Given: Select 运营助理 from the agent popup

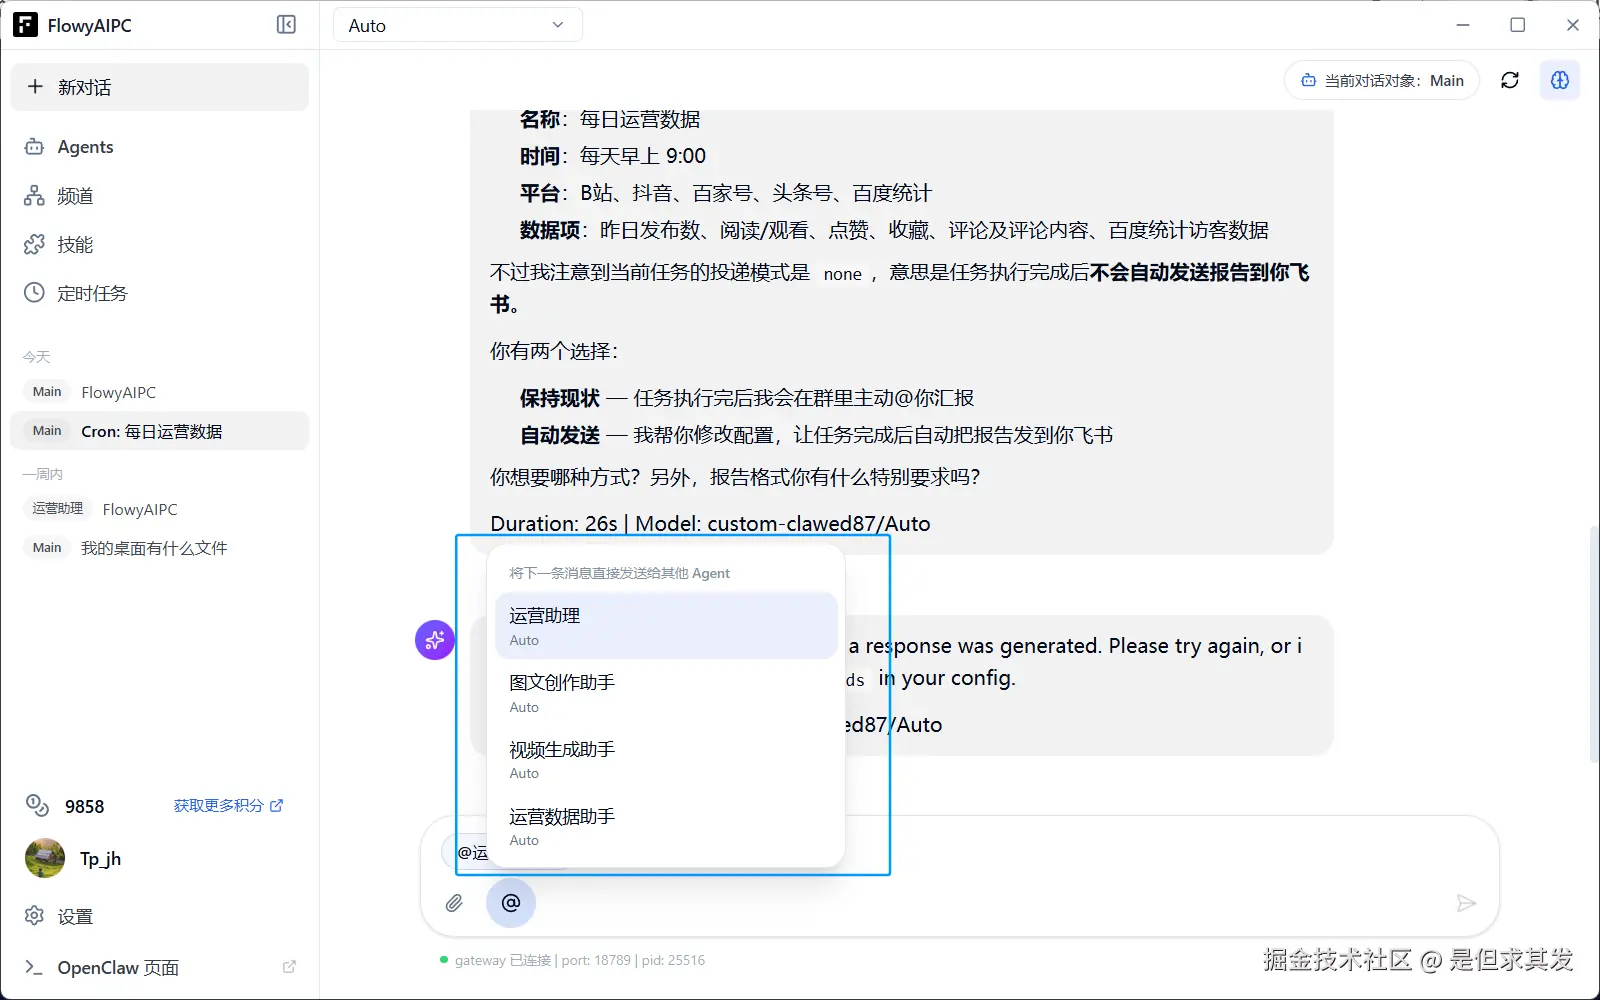Looking at the screenshot, I should 666,625.
